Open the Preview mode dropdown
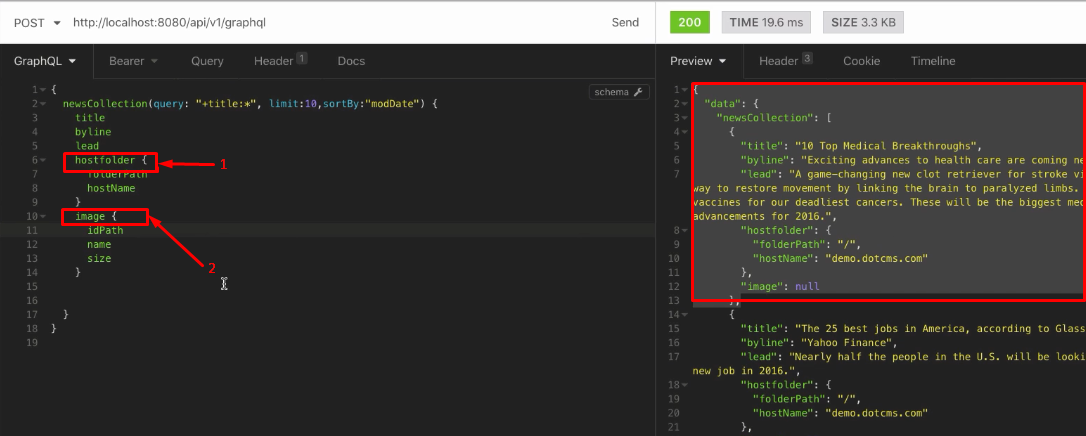This screenshot has height=436, width=1086. pyautogui.click(x=698, y=61)
